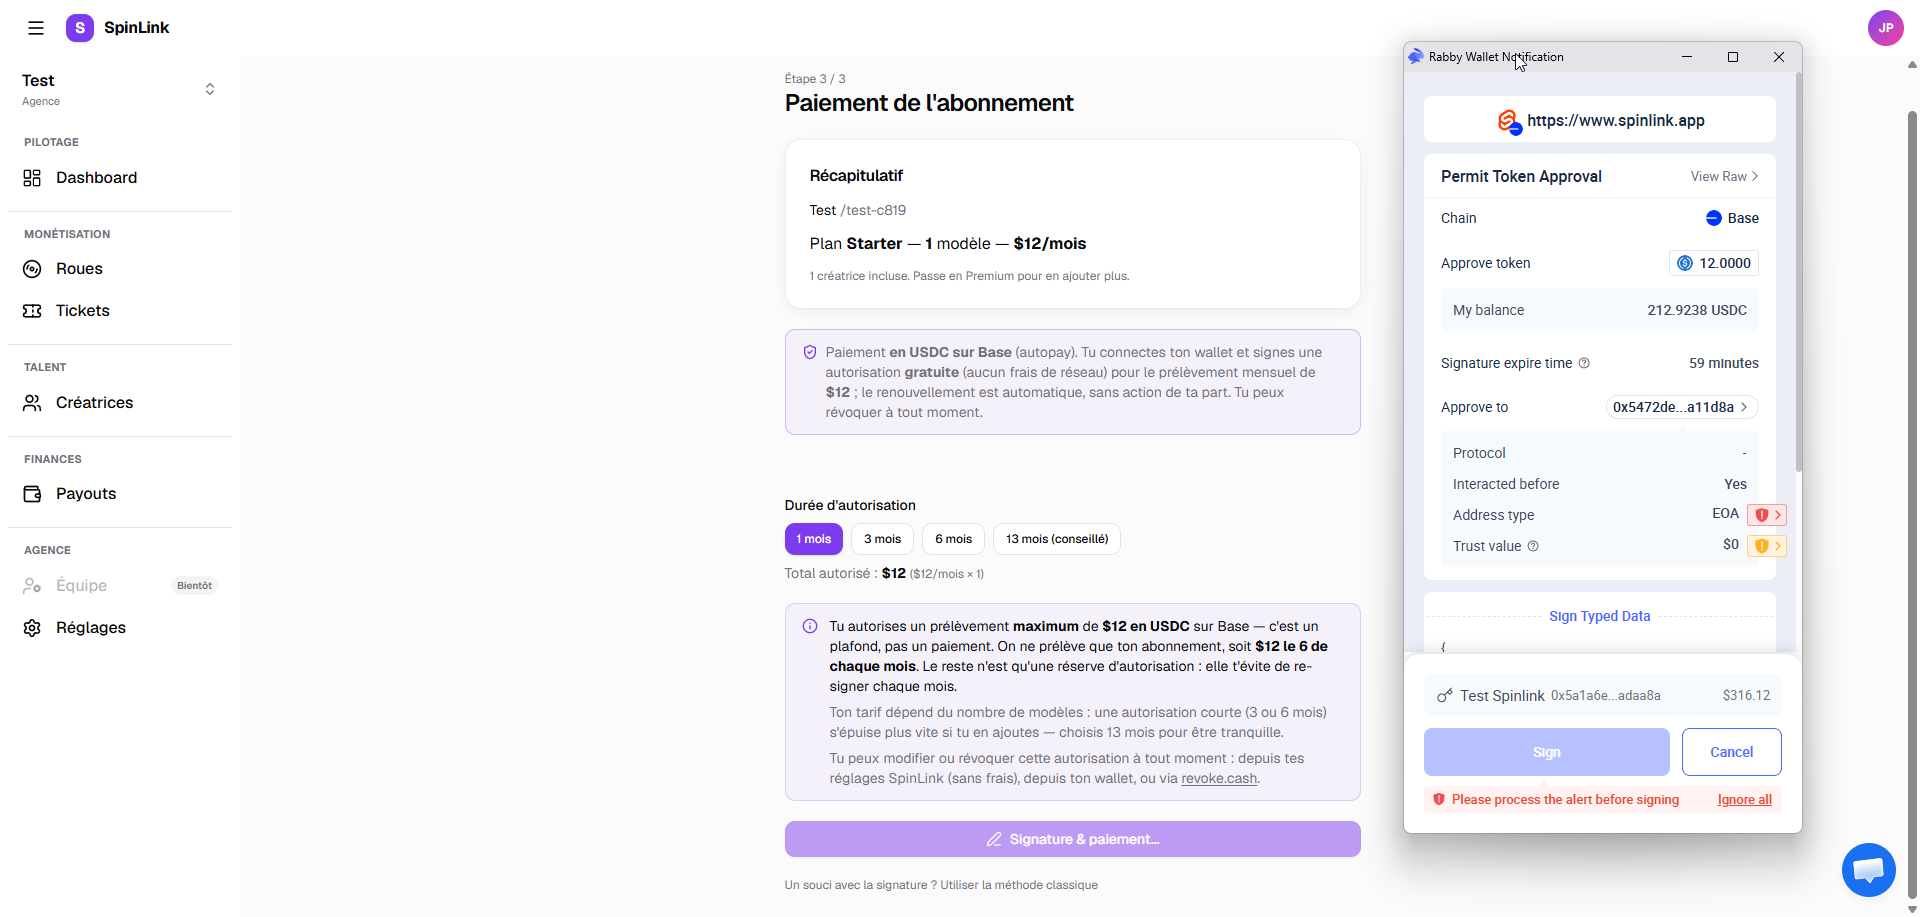The width and height of the screenshot is (1920, 917).
Task: Click the spinlink.app site favicon in Rabby
Action: (1509, 122)
